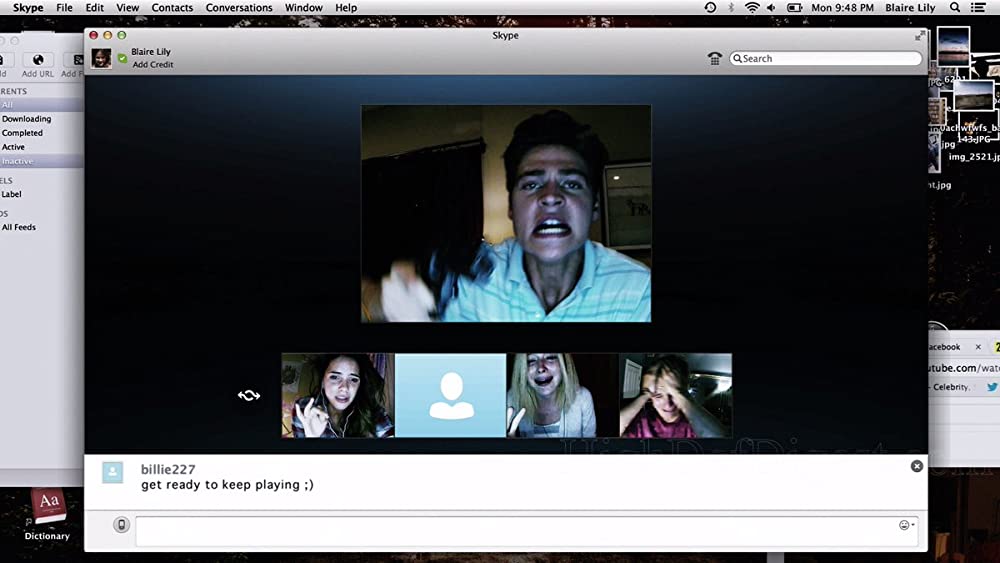Click the switch video view arrows icon

click(x=249, y=395)
